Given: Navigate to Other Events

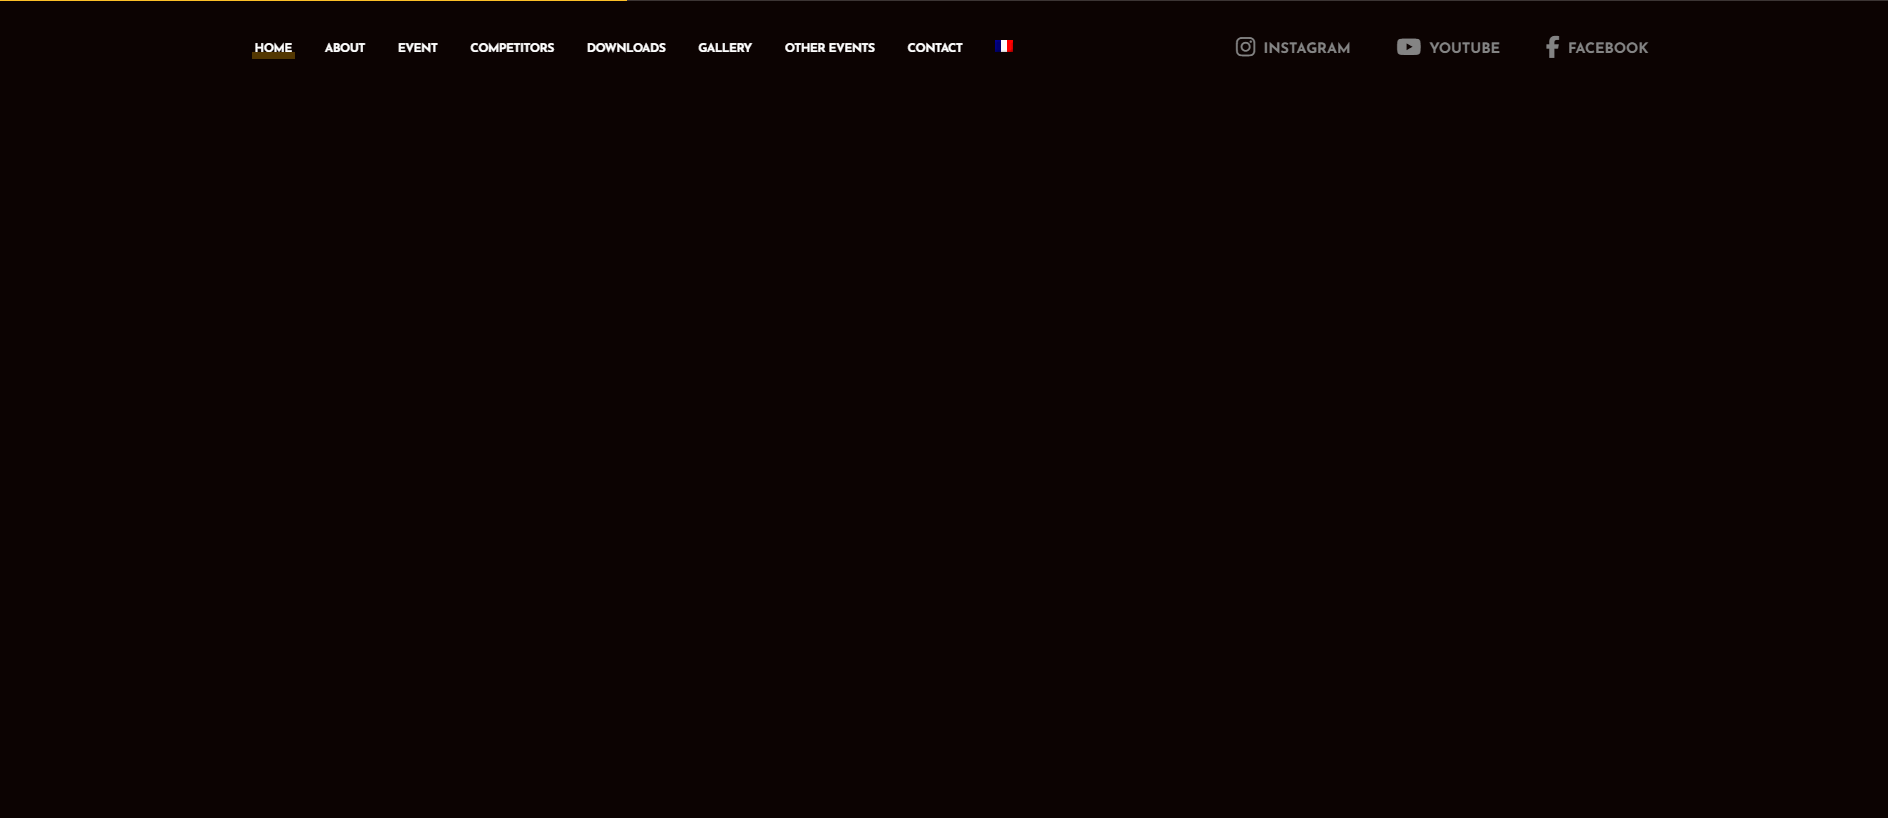Looking at the screenshot, I should (x=829, y=48).
